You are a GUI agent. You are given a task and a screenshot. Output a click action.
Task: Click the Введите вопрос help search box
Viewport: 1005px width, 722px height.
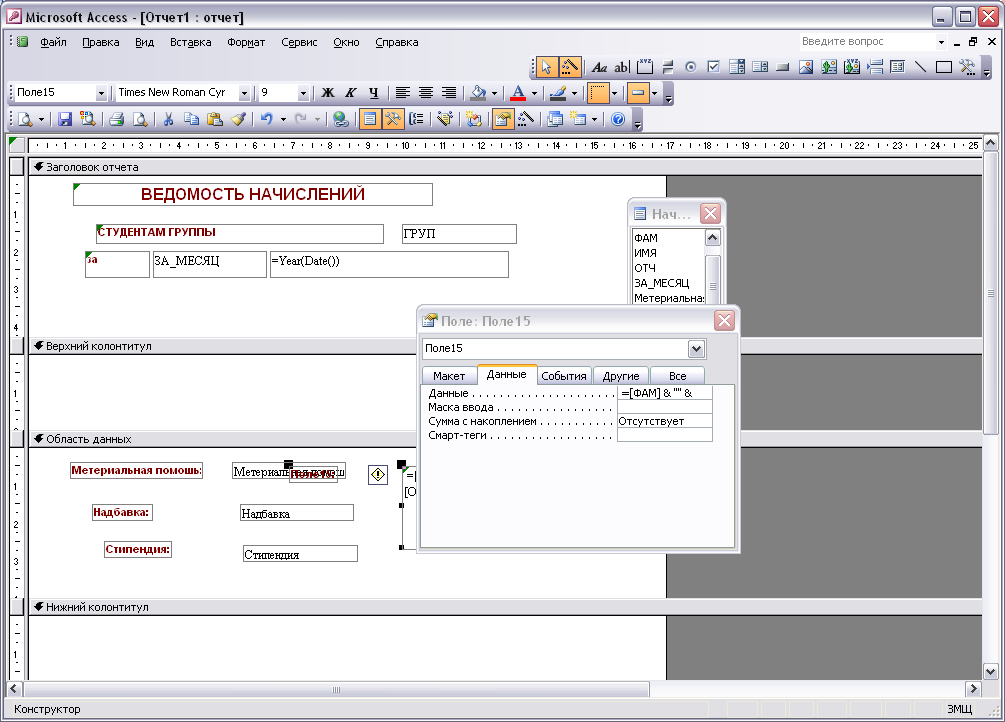click(867, 42)
